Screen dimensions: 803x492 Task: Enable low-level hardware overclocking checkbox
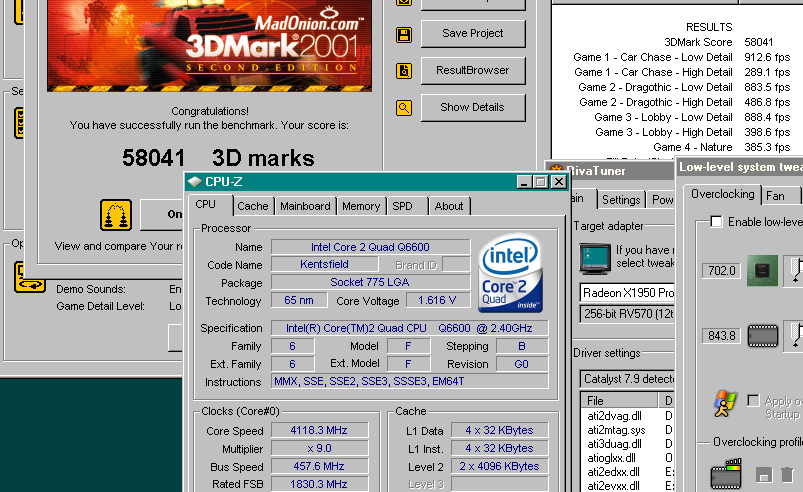716,222
